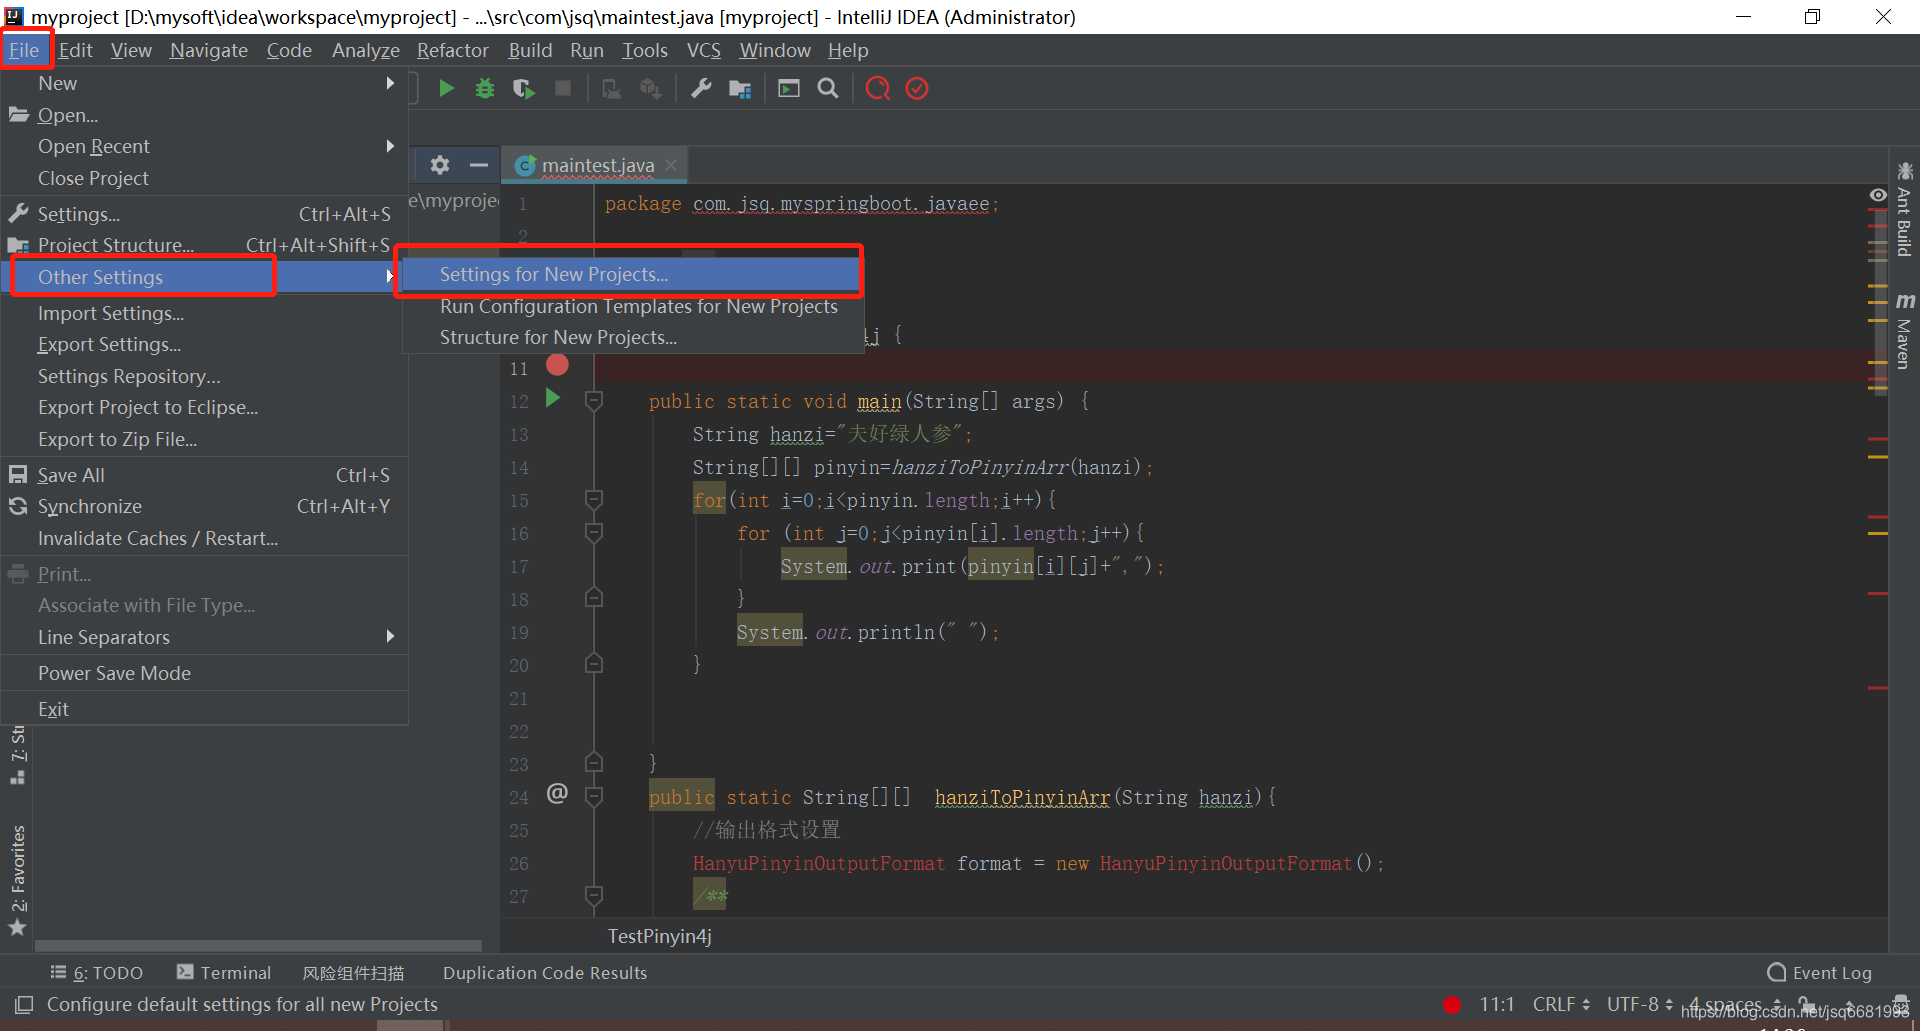Choose Settings for New Projects...
This screenshot has width=1920, height=1031.
click(x=630, y=274)
